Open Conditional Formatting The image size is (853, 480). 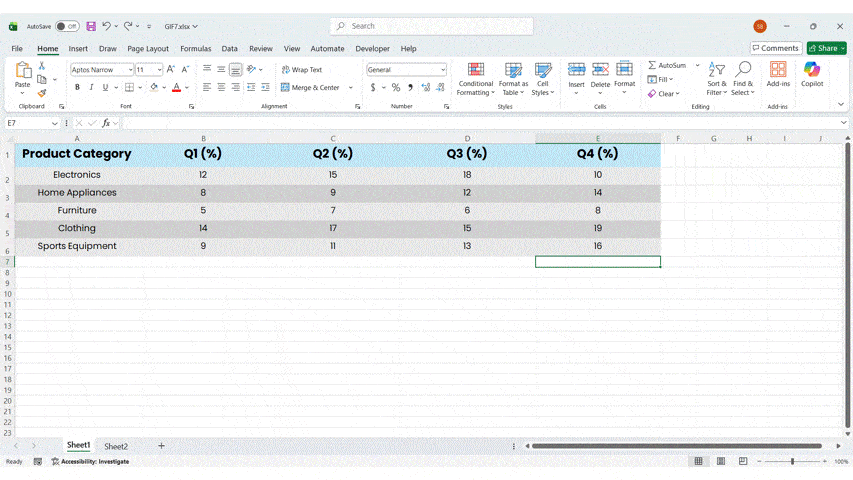(x=475, y=79)
